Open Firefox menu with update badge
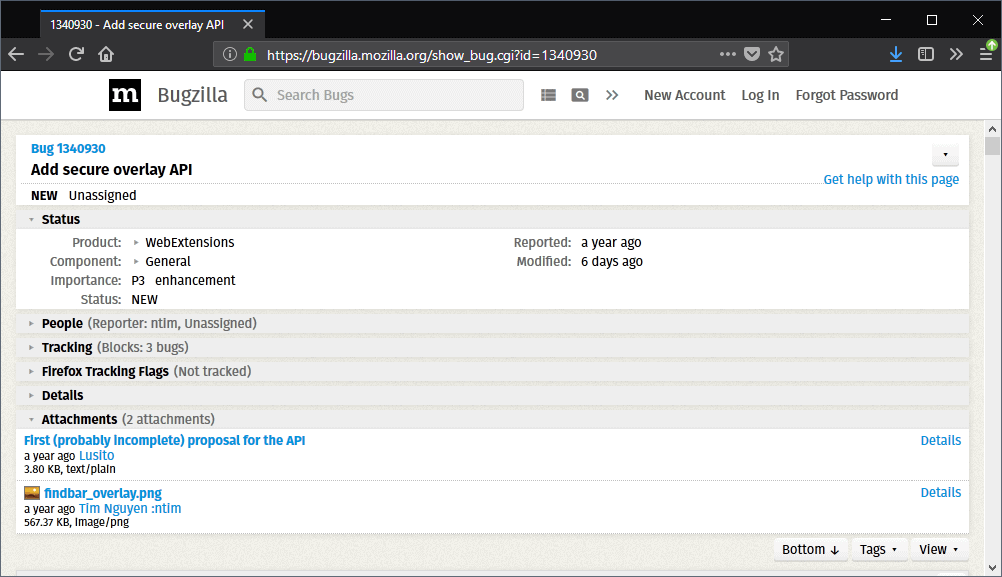The image size is (1002, 577). tap(986, 53)
